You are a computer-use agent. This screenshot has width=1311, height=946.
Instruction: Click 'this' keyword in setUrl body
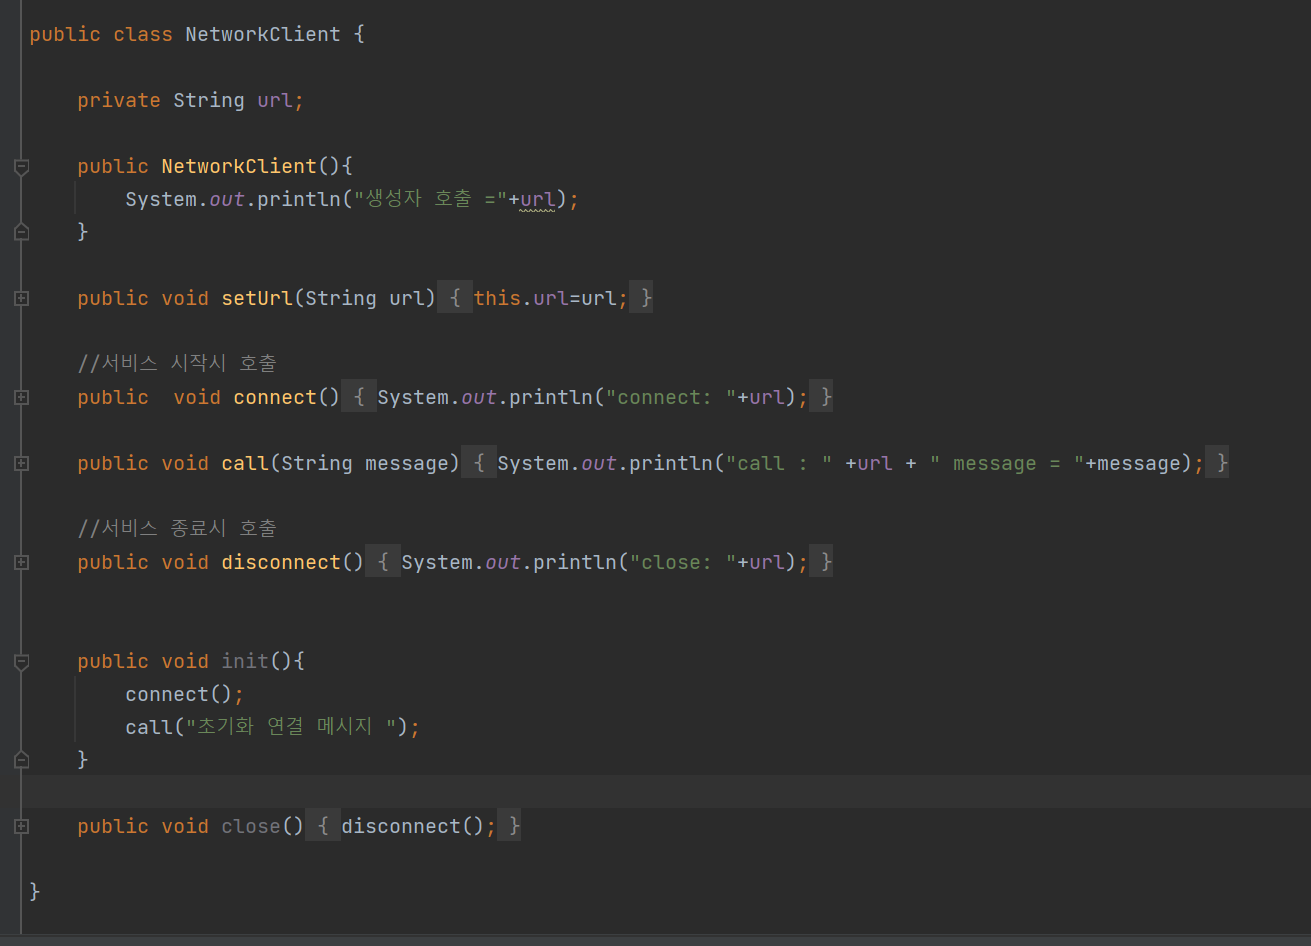coord(497,298)
